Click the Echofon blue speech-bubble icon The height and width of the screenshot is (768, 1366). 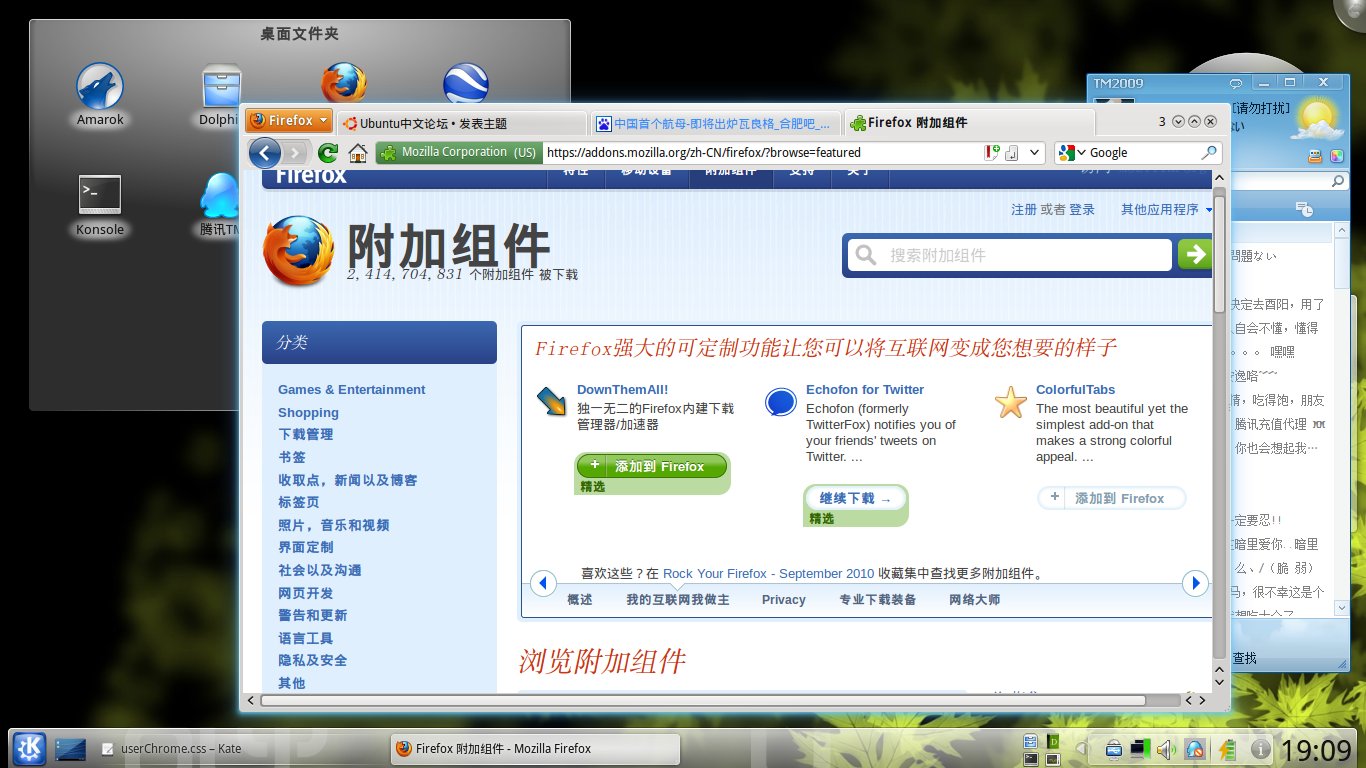(780, 402)
